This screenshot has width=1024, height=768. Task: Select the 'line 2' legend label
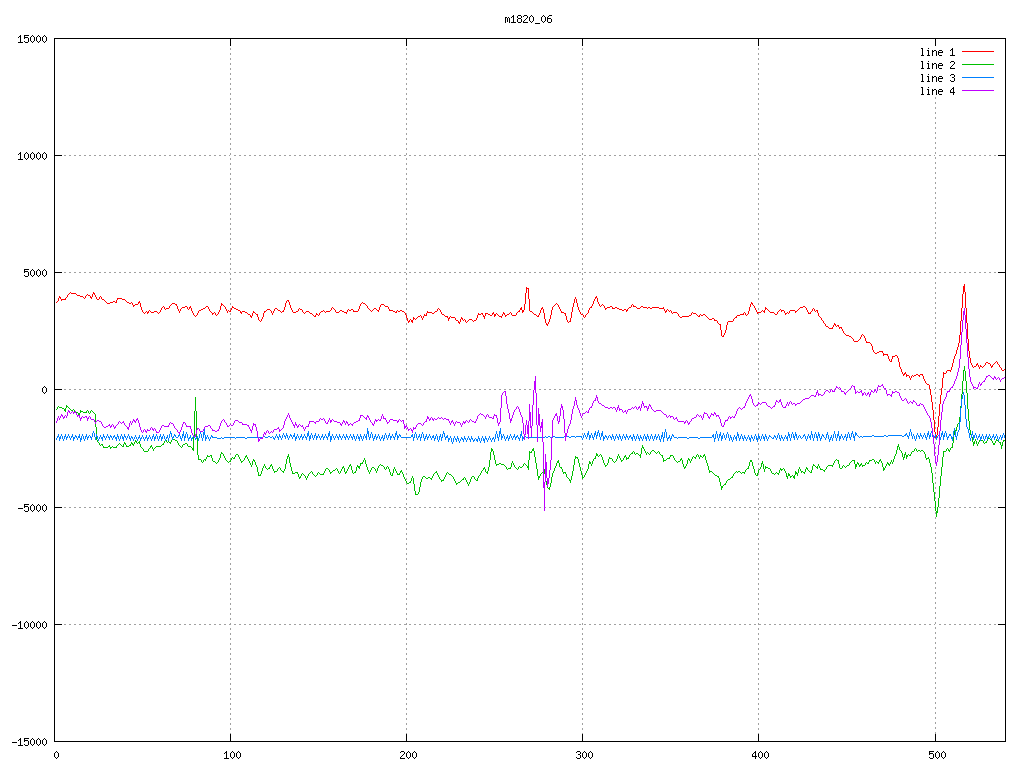(x=937, y=65)
